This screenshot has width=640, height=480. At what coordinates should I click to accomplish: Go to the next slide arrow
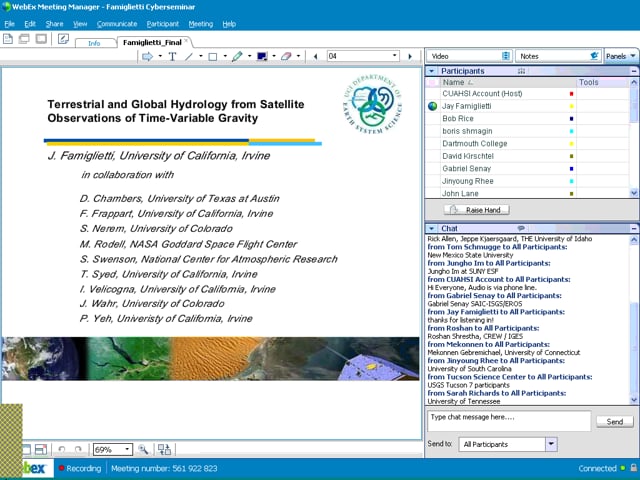coord(410,56)
